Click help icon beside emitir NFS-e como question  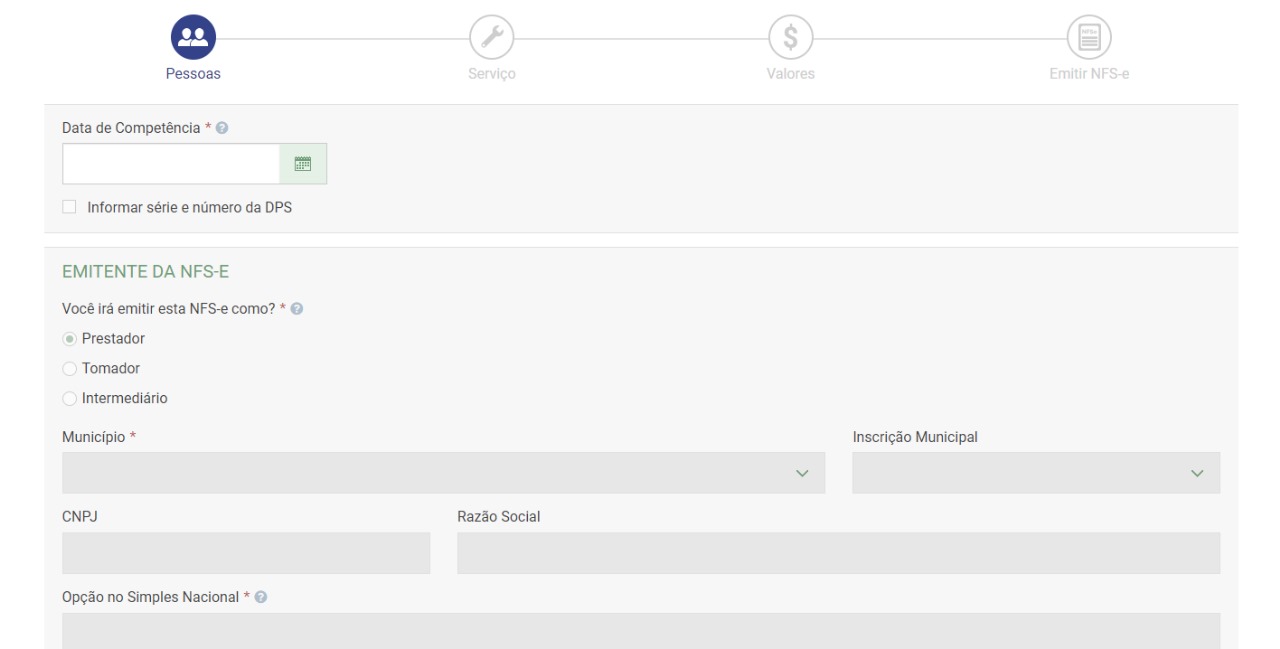tap(298, 308)
